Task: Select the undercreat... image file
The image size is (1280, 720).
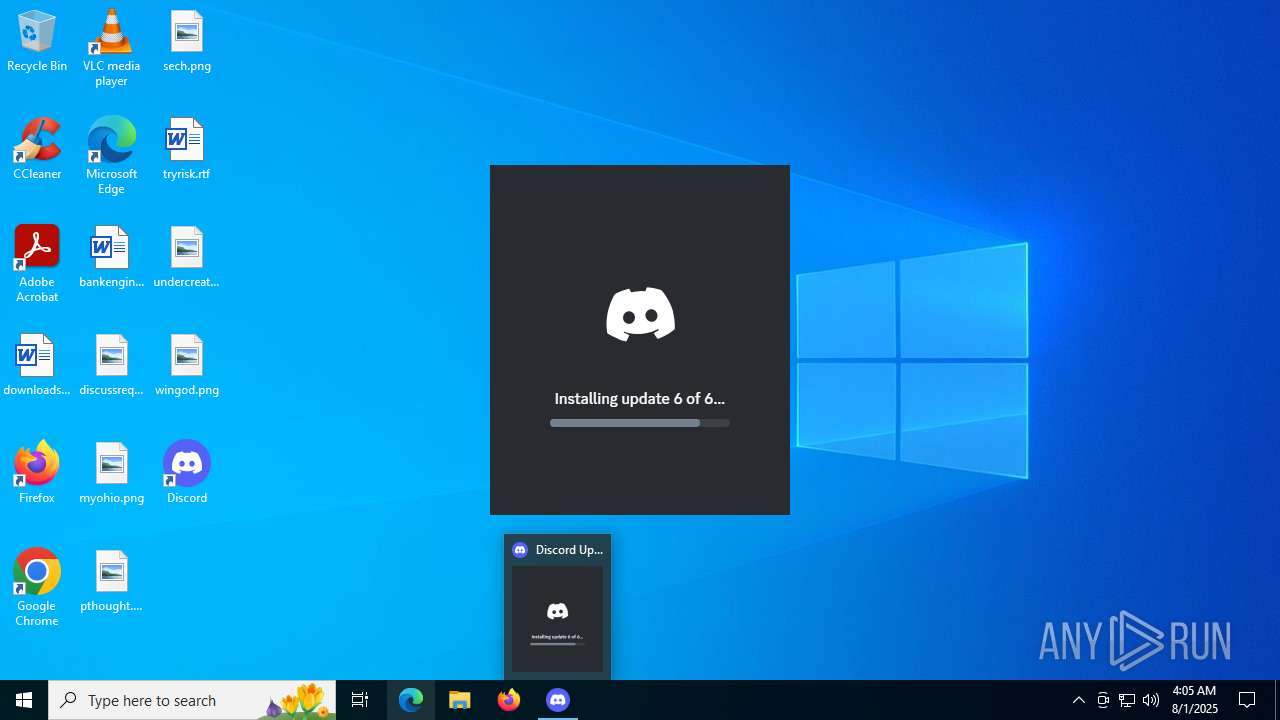Action: (187, 257)
